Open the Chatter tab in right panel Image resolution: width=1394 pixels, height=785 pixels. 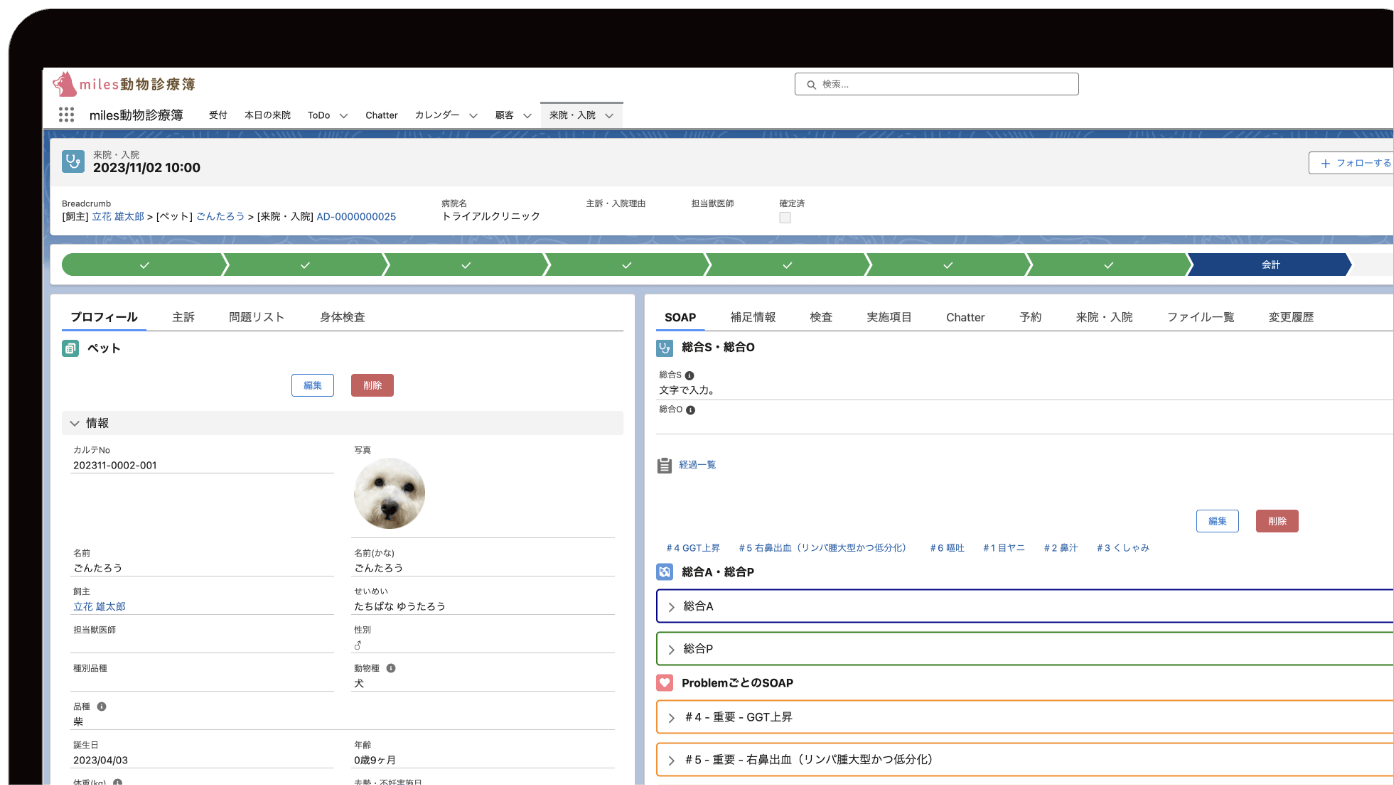coord(965,317)
